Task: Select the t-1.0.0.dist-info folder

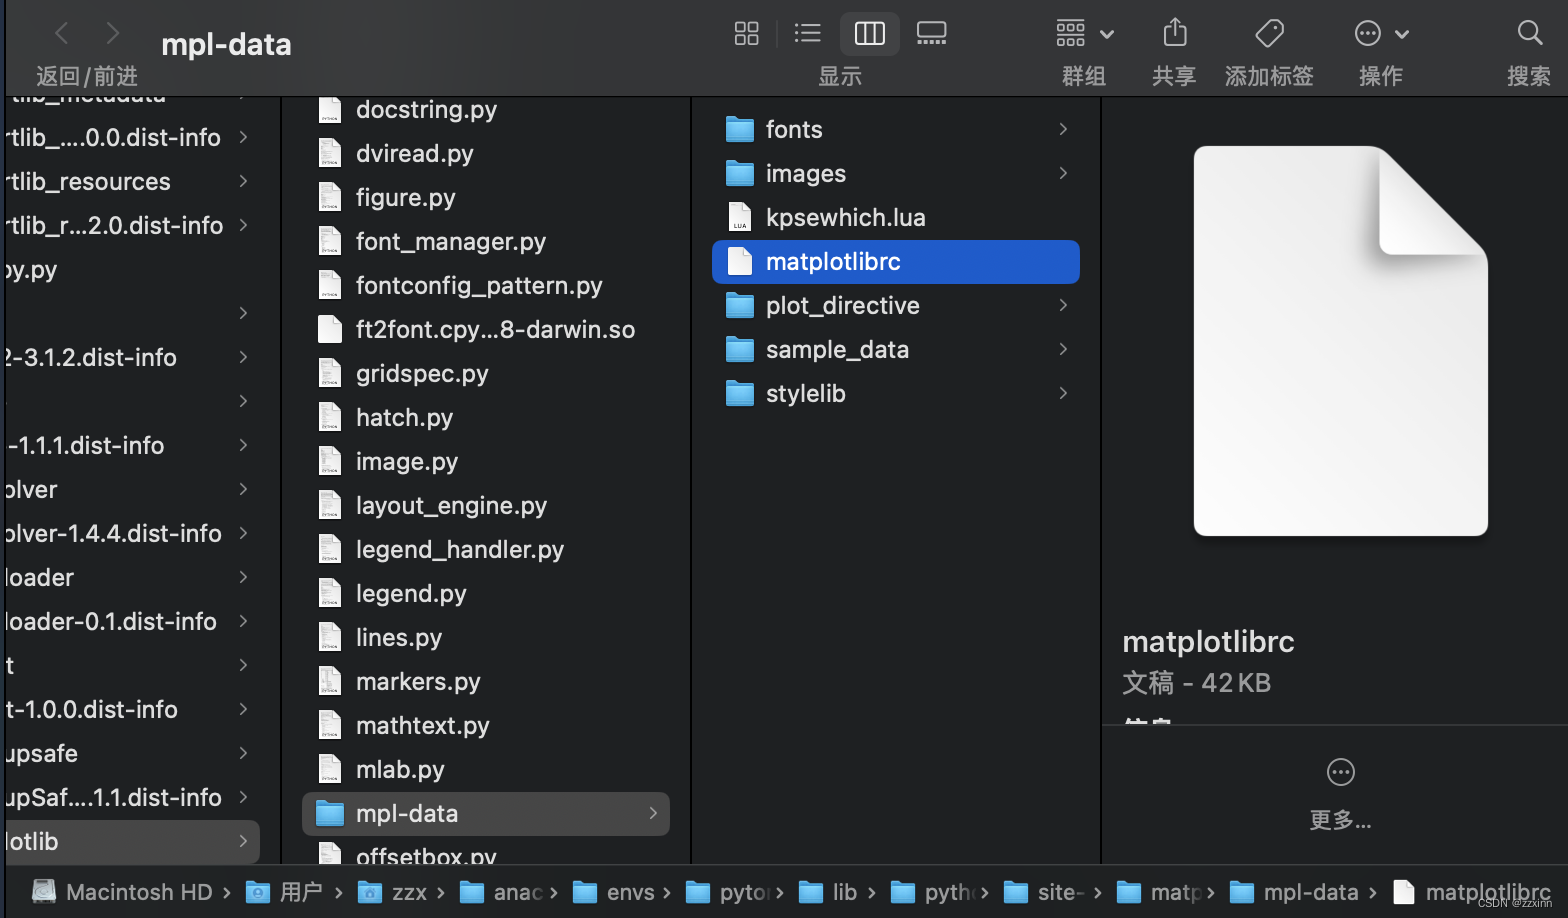Action: click(x=131, y=710)
